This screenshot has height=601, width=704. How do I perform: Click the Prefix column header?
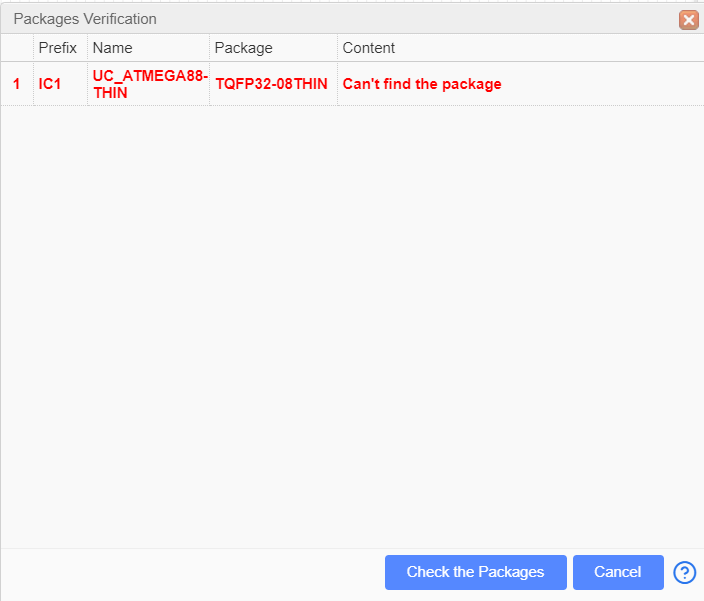coord(58,48)
